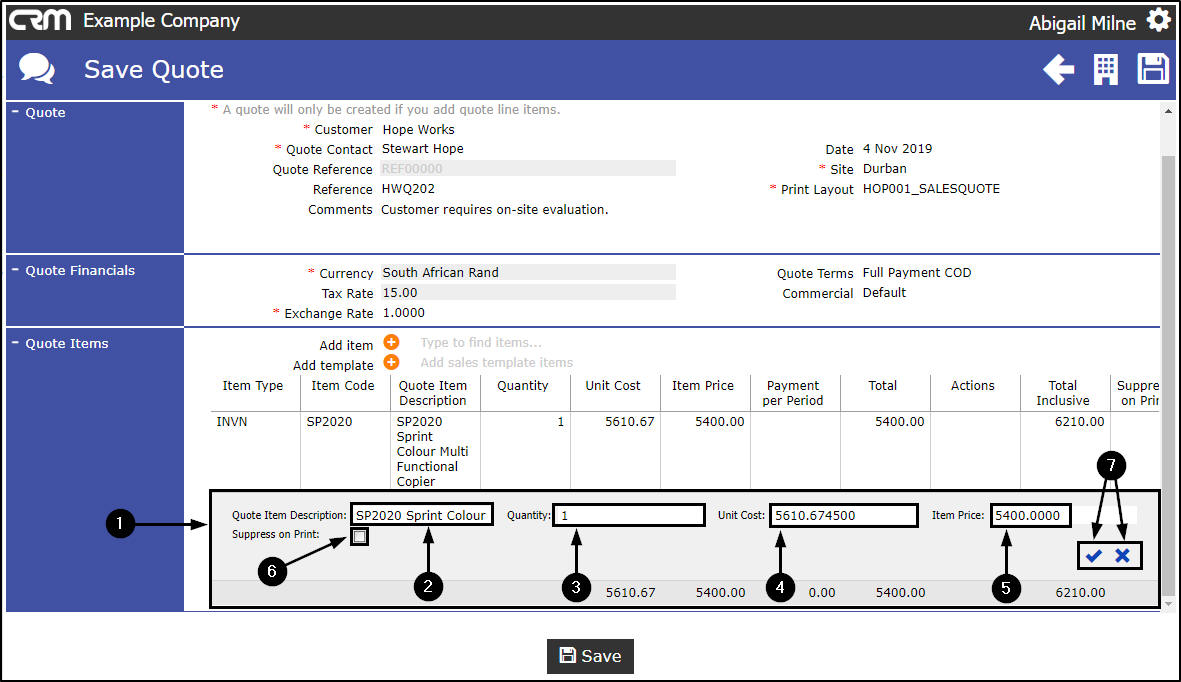
Task: Click the floppy disk save icon in header
Action: click(x=1152, y=69)
